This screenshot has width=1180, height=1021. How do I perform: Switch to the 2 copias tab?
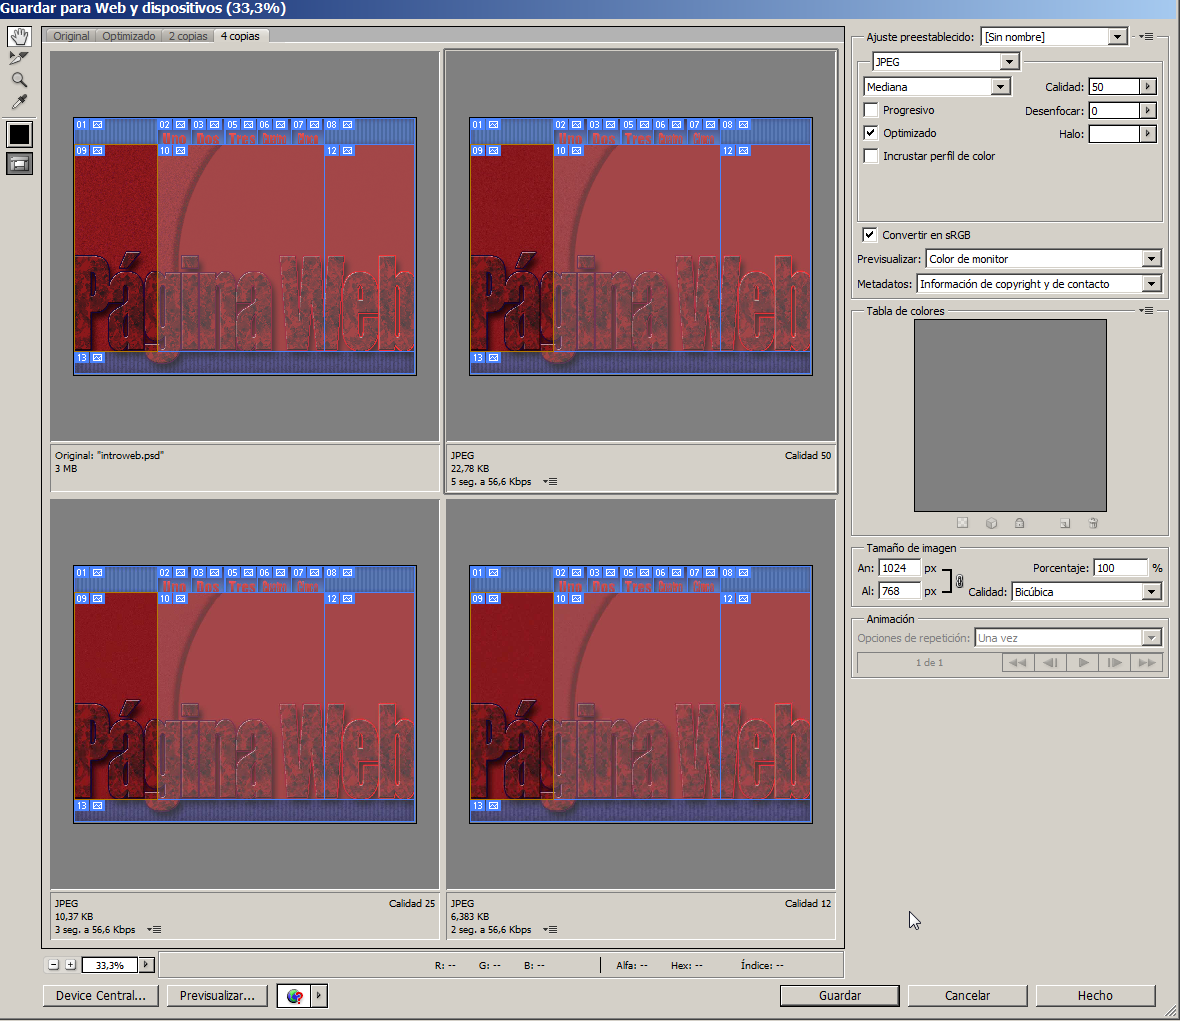click(x=188, y=36)
